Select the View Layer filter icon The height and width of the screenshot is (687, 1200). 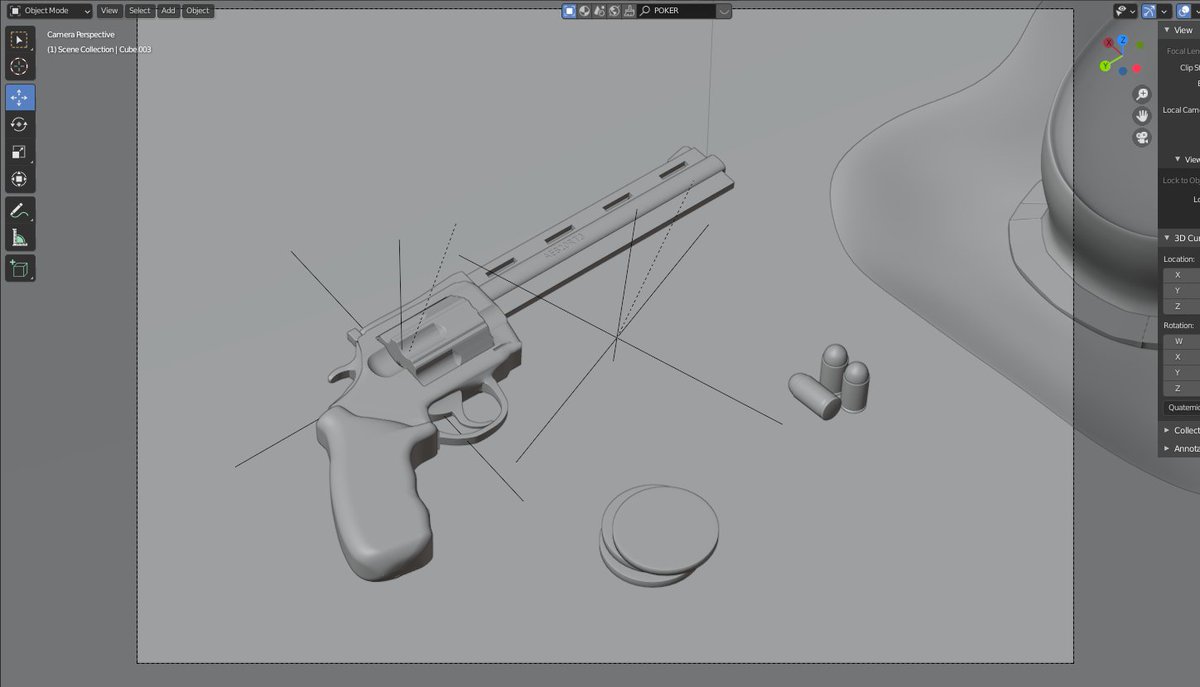[569, 11]
